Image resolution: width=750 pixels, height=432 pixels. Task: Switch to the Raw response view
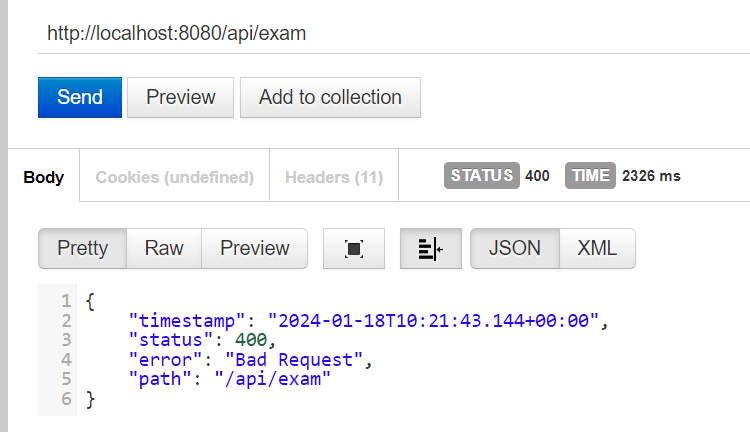164,248
